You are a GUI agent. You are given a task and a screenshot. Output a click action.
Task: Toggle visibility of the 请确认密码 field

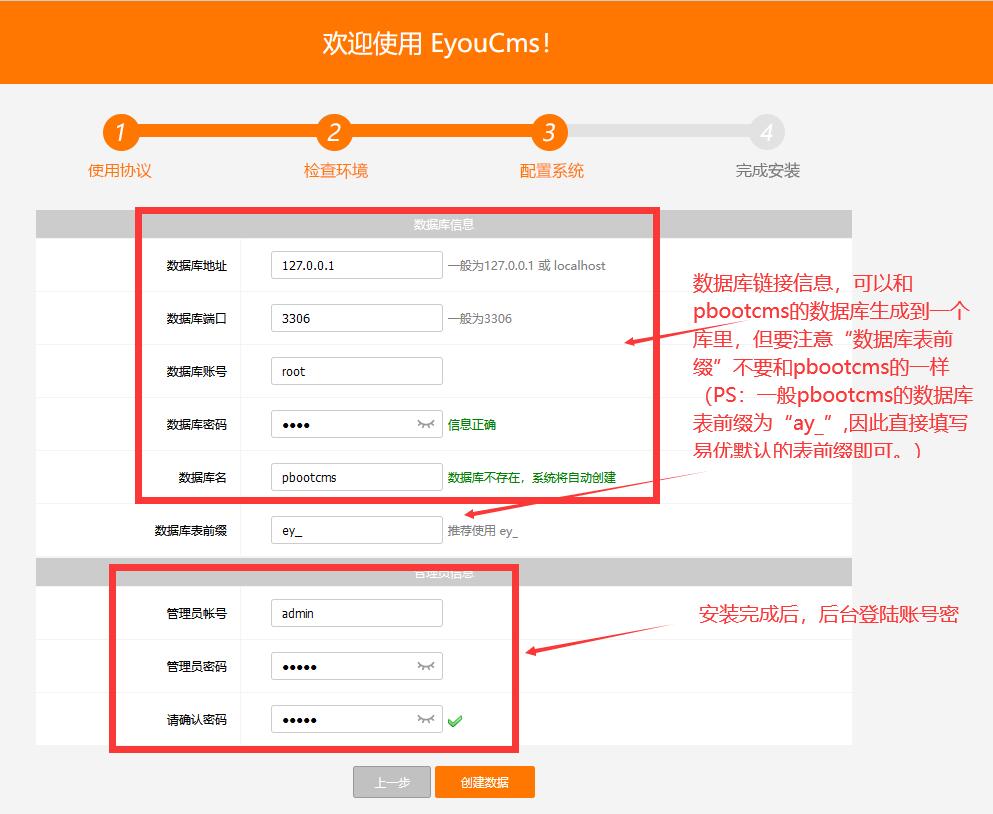click(x=426, y=719)
